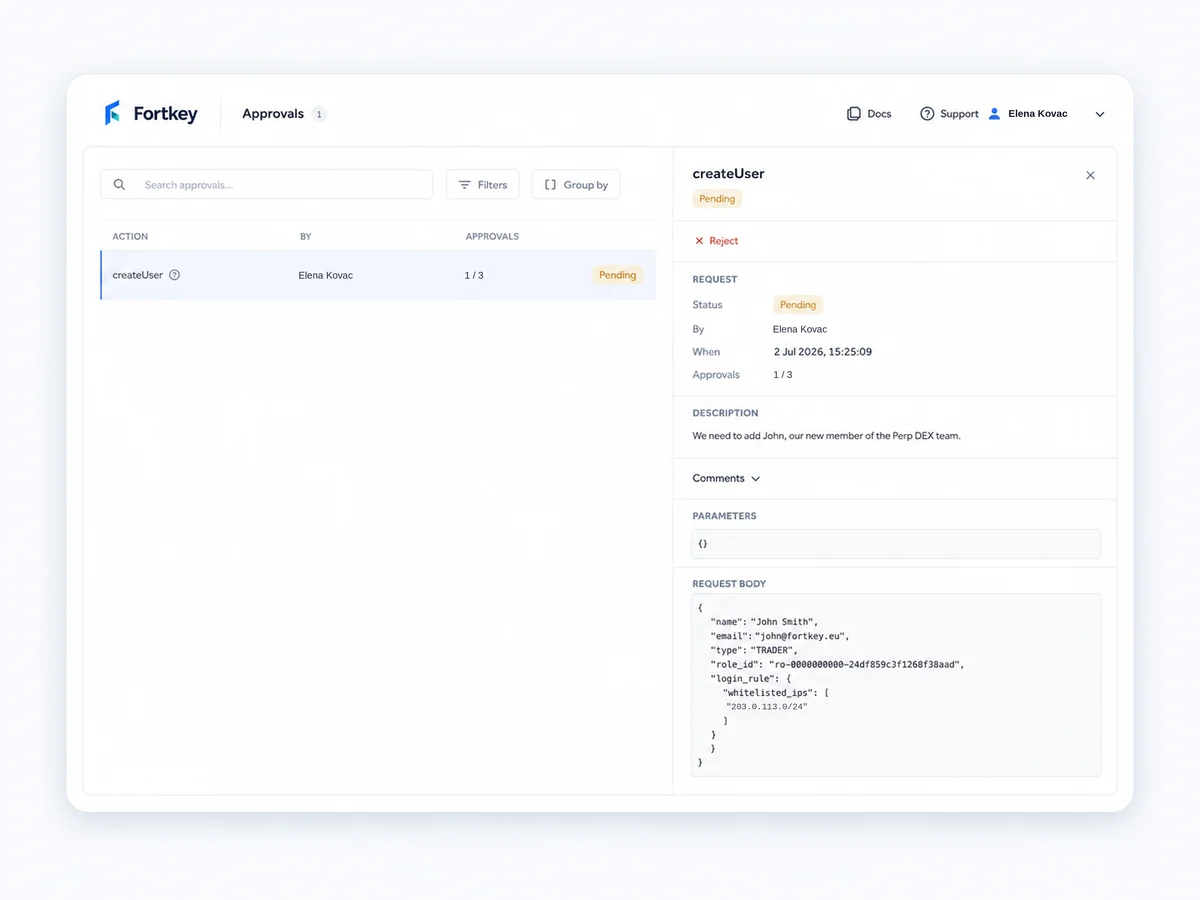The height and width of the screenshot is (900, 1200).
Task: Click the type TRADER line
Action: [754, 650]
